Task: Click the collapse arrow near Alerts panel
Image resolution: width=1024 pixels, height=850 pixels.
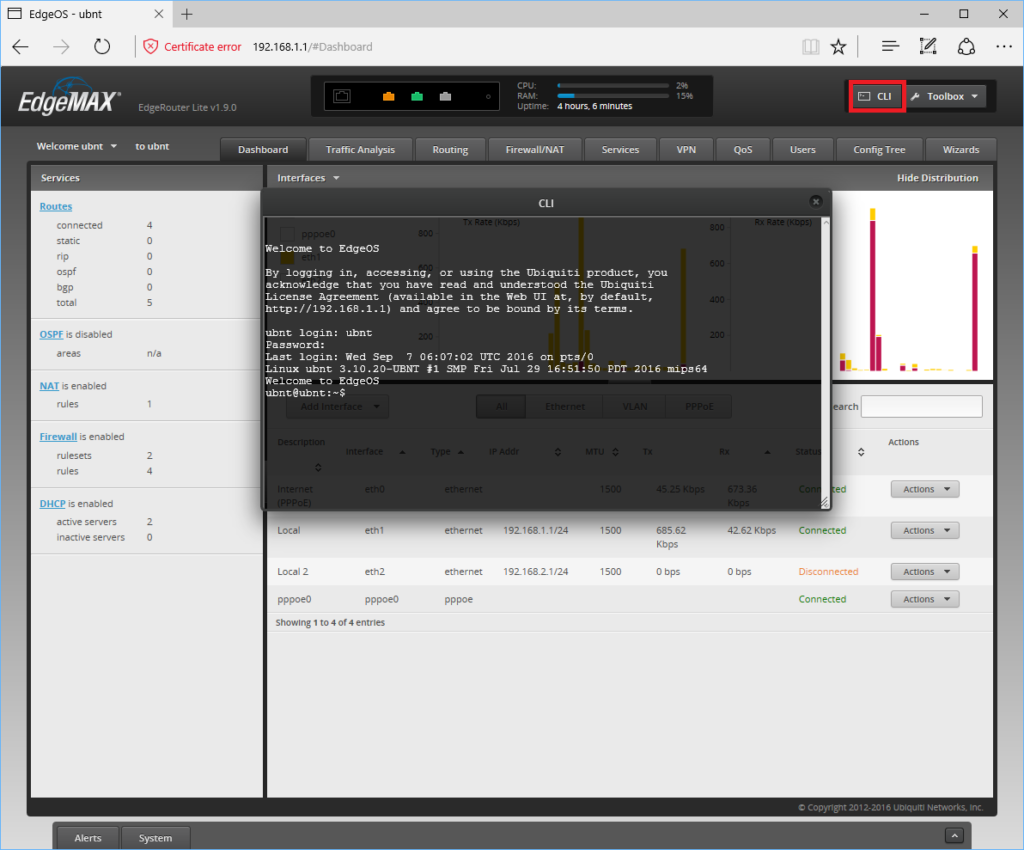Action: pos(954,834)
